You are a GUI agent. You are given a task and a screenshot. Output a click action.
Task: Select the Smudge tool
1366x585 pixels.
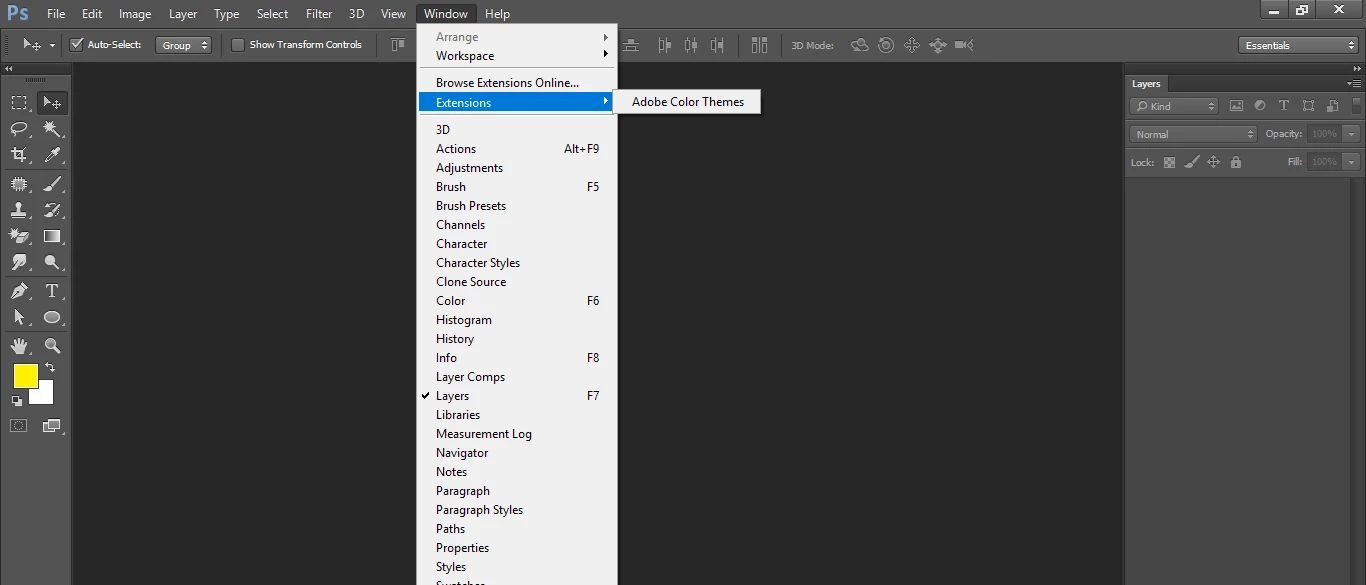[19, 262]
